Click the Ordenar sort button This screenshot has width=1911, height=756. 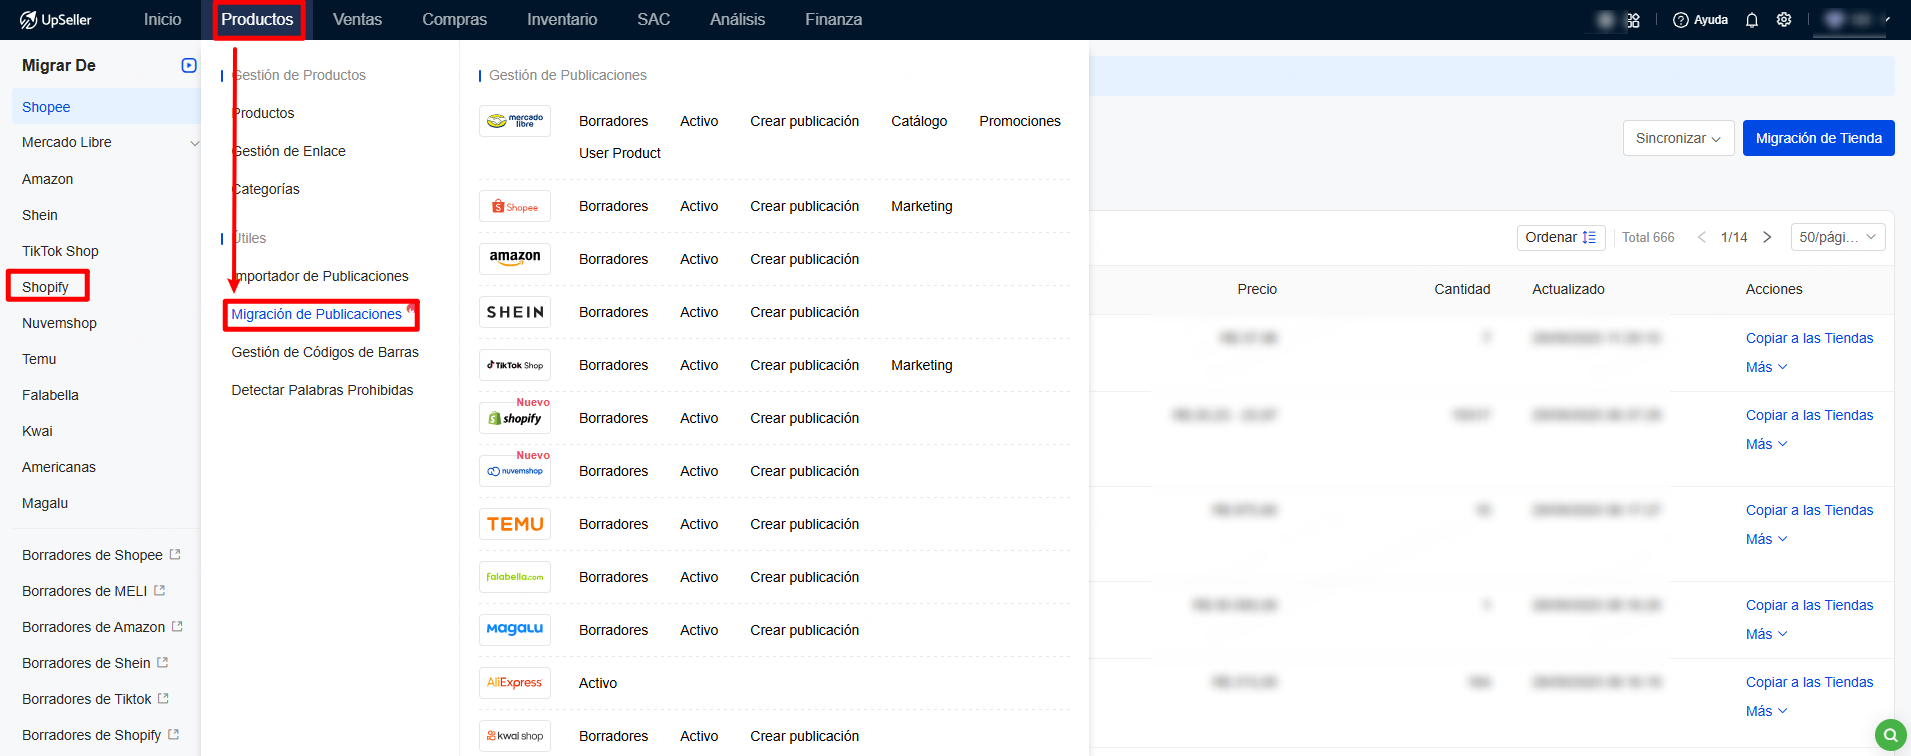1560,237
